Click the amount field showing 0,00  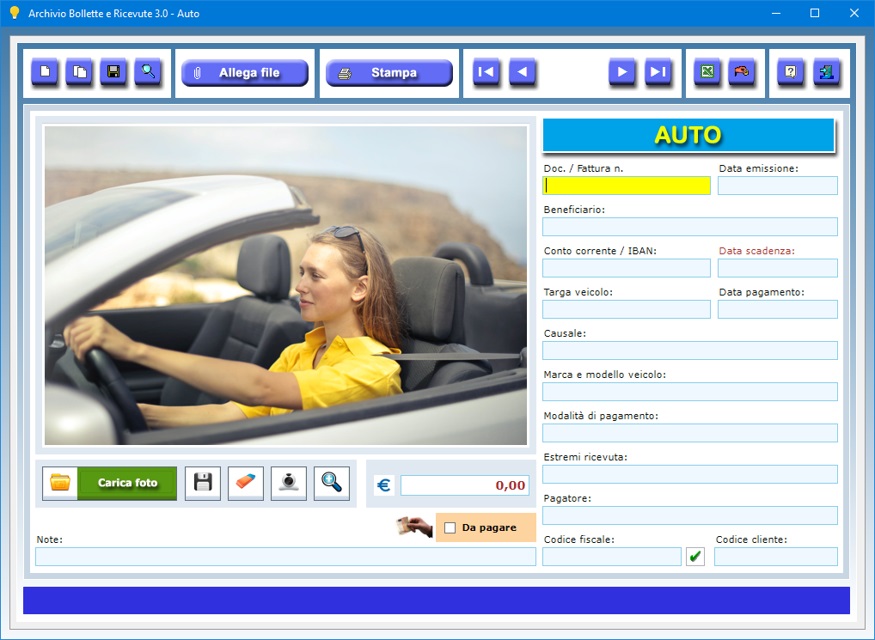coord(464,485)
